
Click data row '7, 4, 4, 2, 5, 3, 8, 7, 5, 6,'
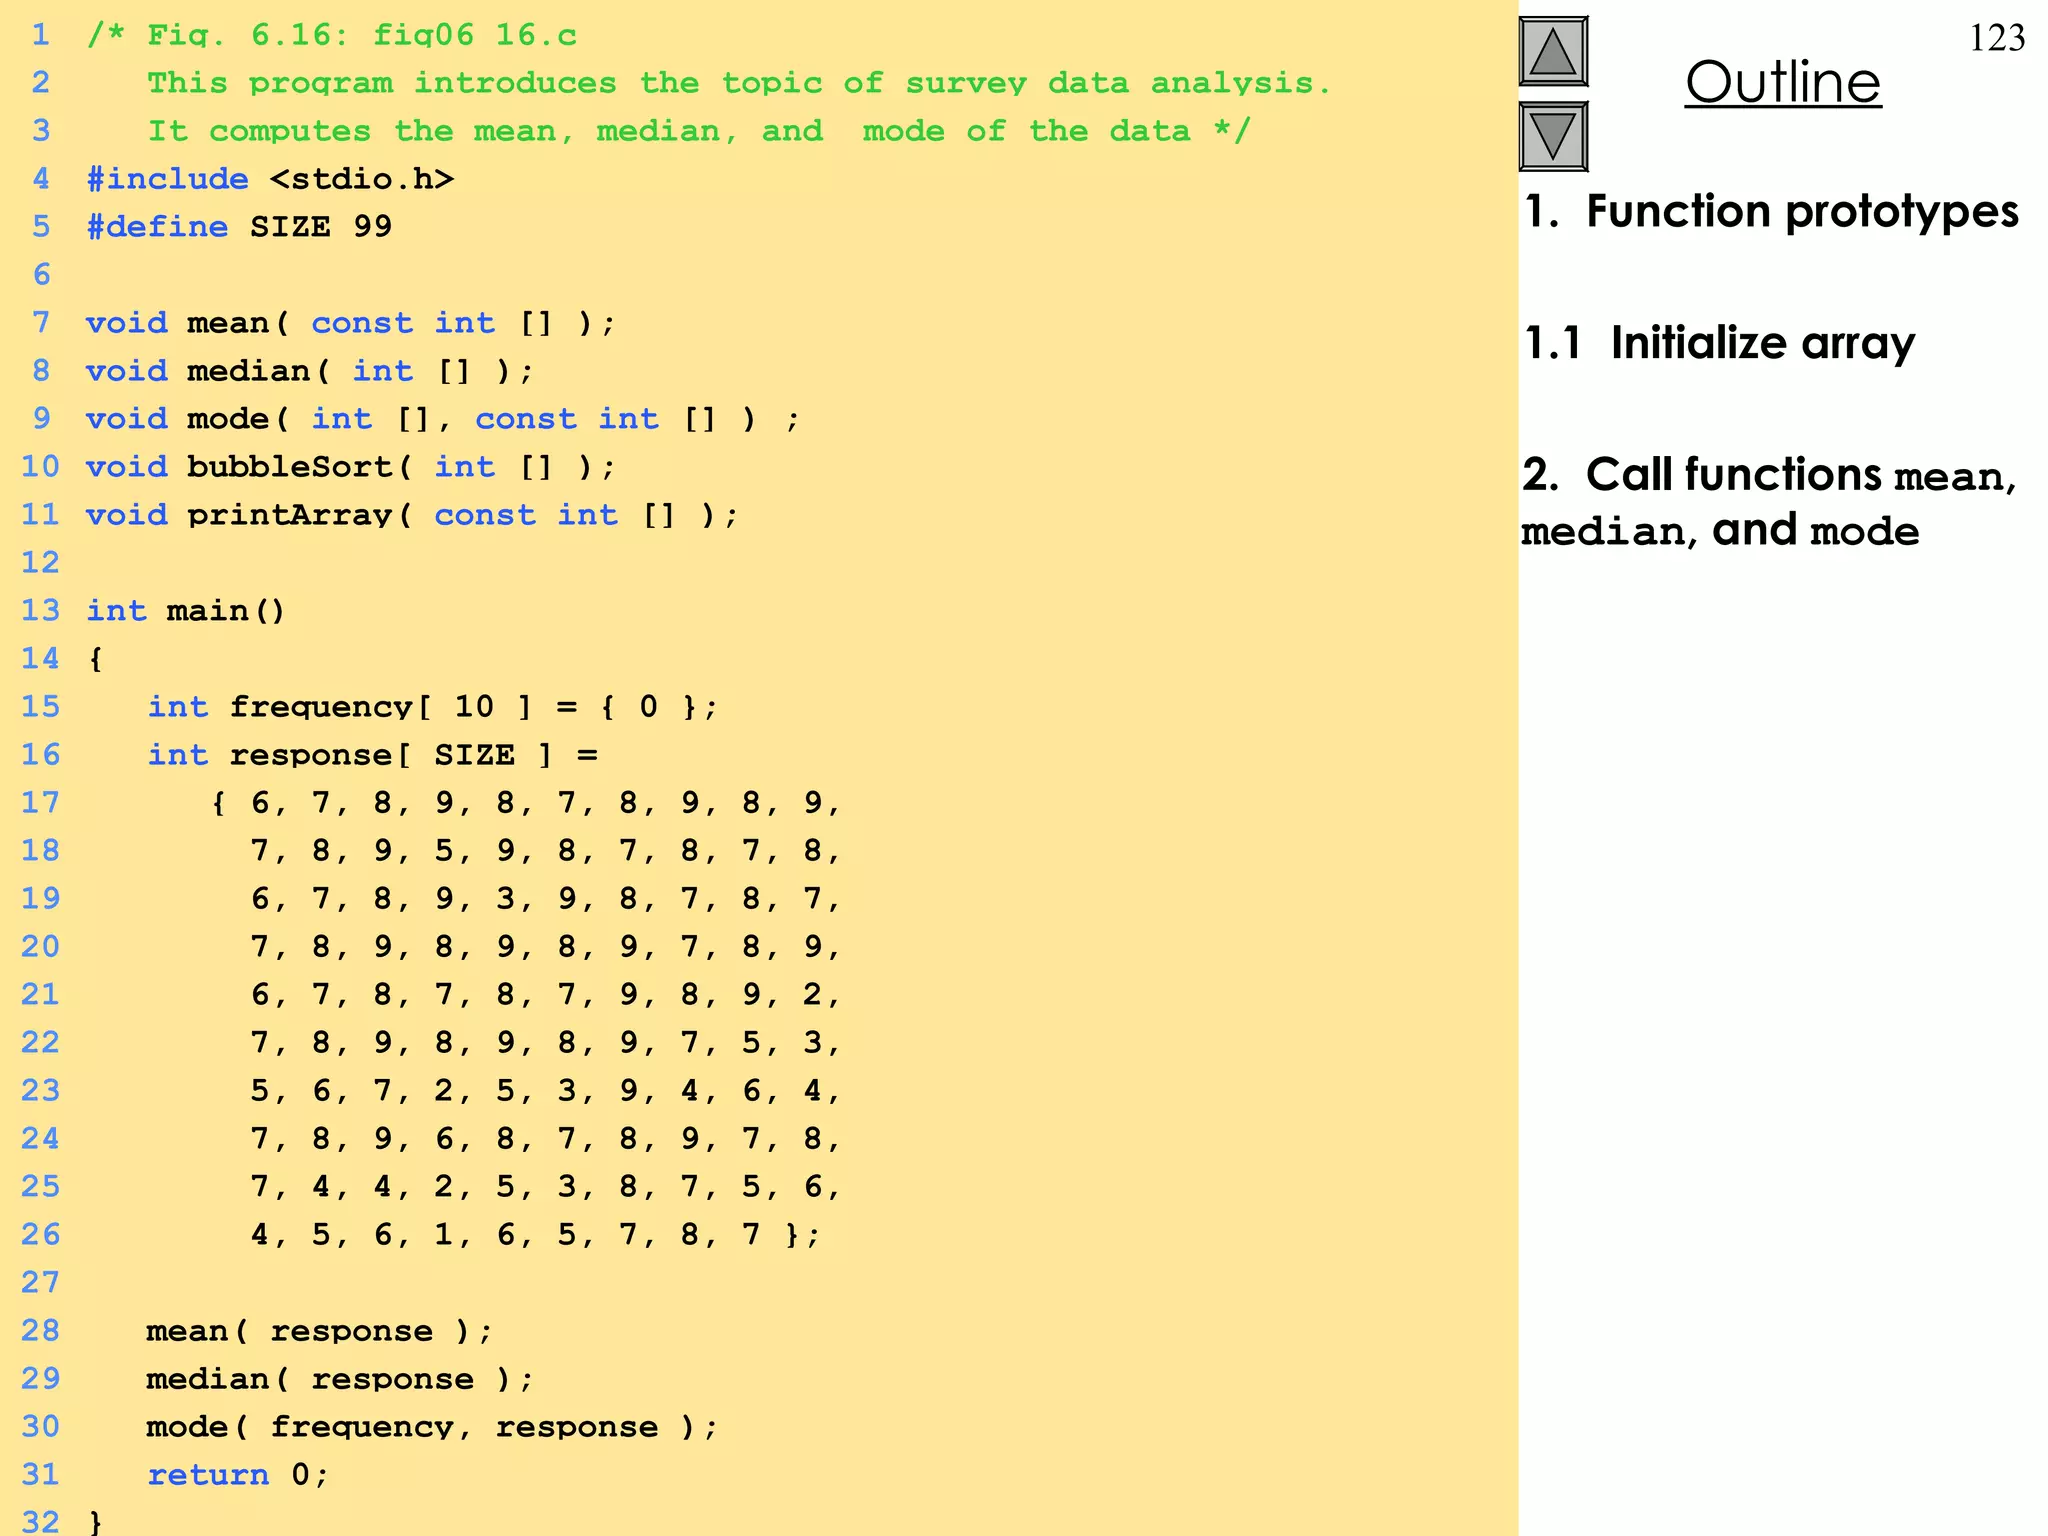pos(546,1187)
